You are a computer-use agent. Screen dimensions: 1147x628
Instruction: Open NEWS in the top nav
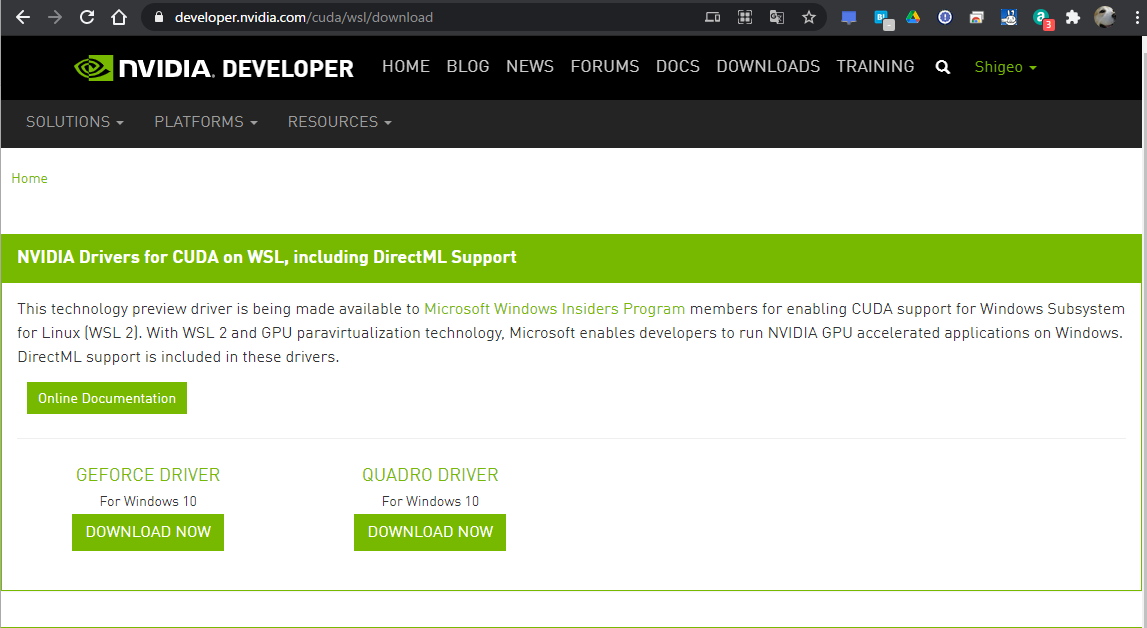pyautogui.click(x=530, y=67)
